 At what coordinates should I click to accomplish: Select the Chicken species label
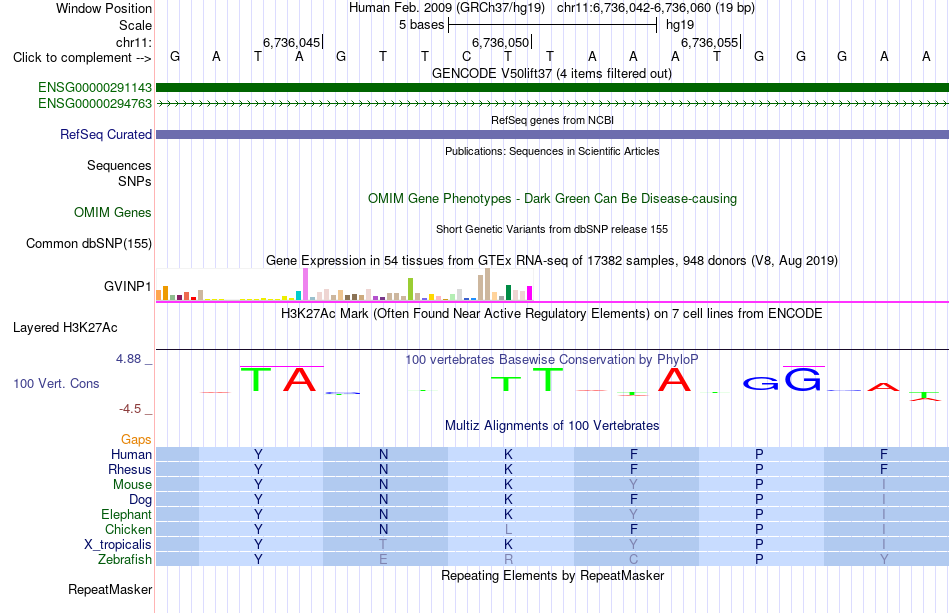coord(128,529)
